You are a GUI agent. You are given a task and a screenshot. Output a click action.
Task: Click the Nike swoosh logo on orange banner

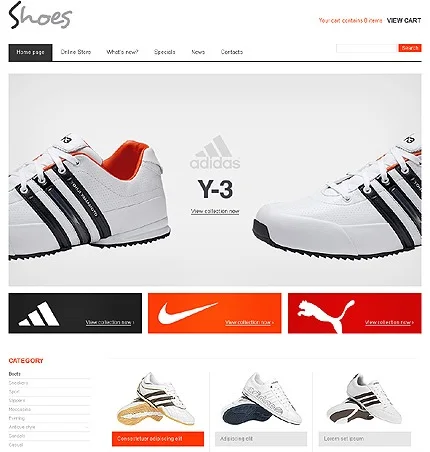pyautogui.click(x=187, y=313)
